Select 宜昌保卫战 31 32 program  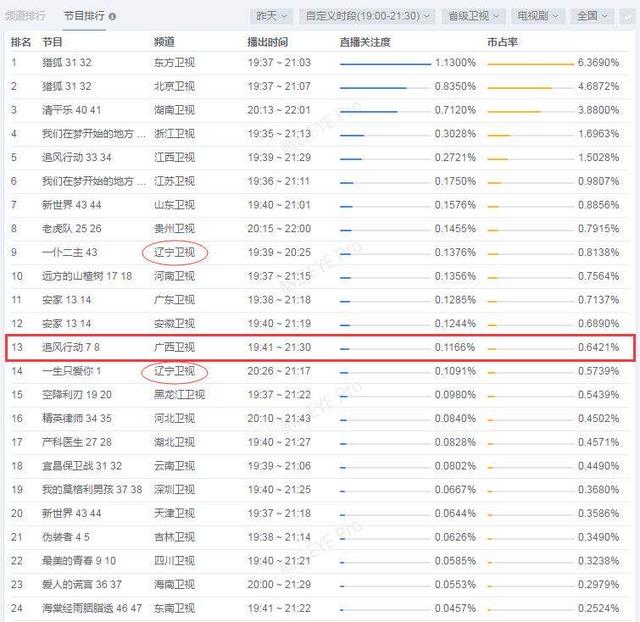point(82,466)
